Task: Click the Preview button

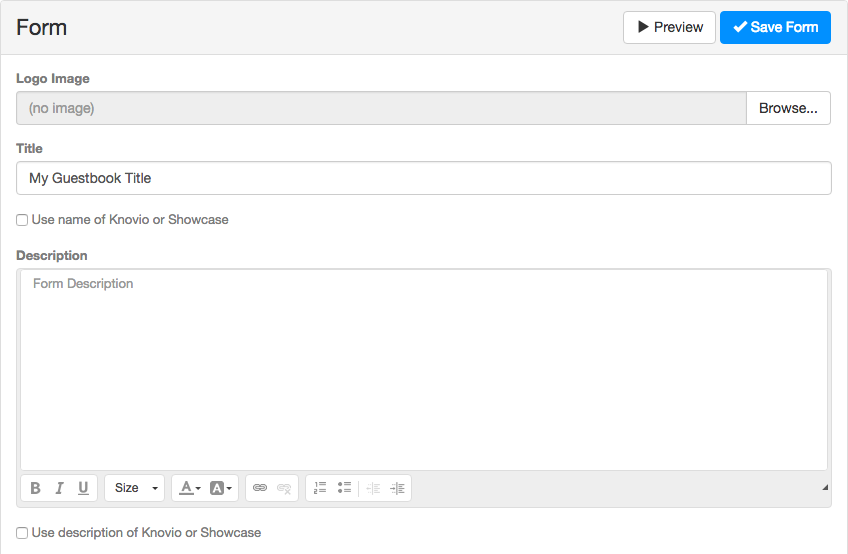Action: [669, 28]
